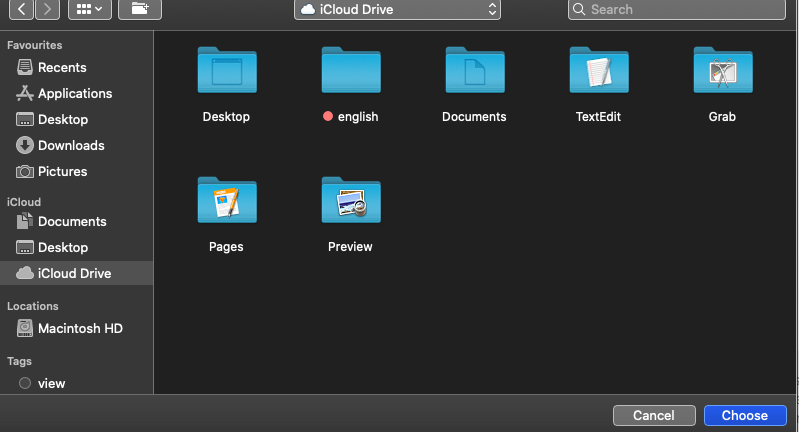
Task: Filter by the 'view' tag in sidebar
Action: tap(76, 383)
